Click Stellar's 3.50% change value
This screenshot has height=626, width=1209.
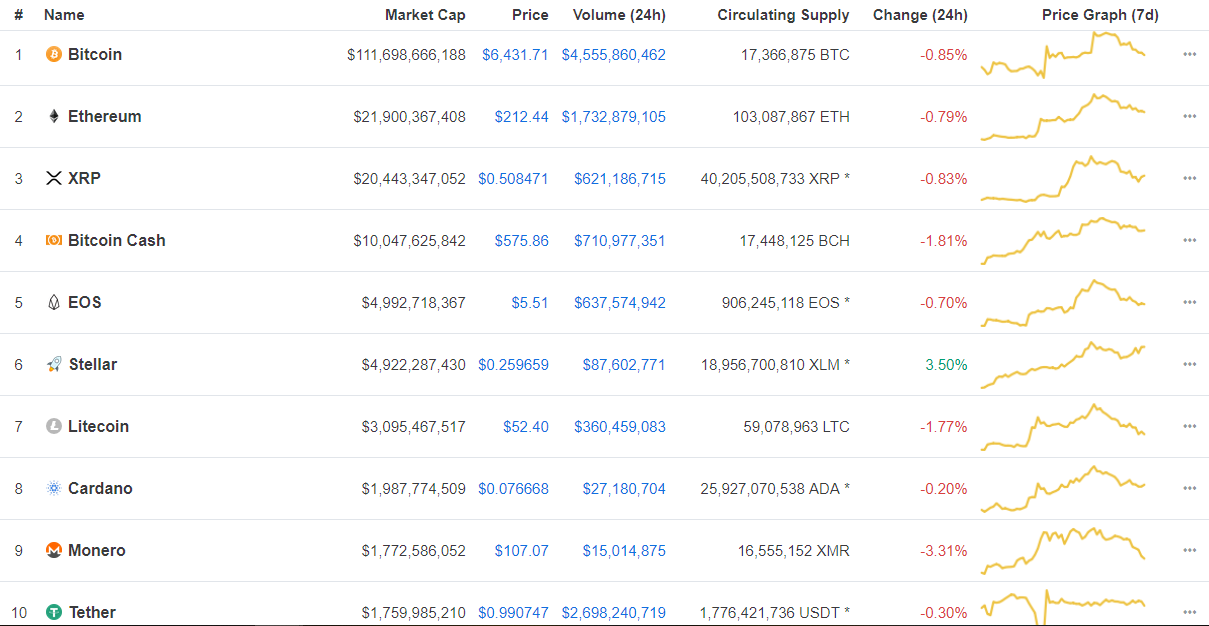pos(946,365)
